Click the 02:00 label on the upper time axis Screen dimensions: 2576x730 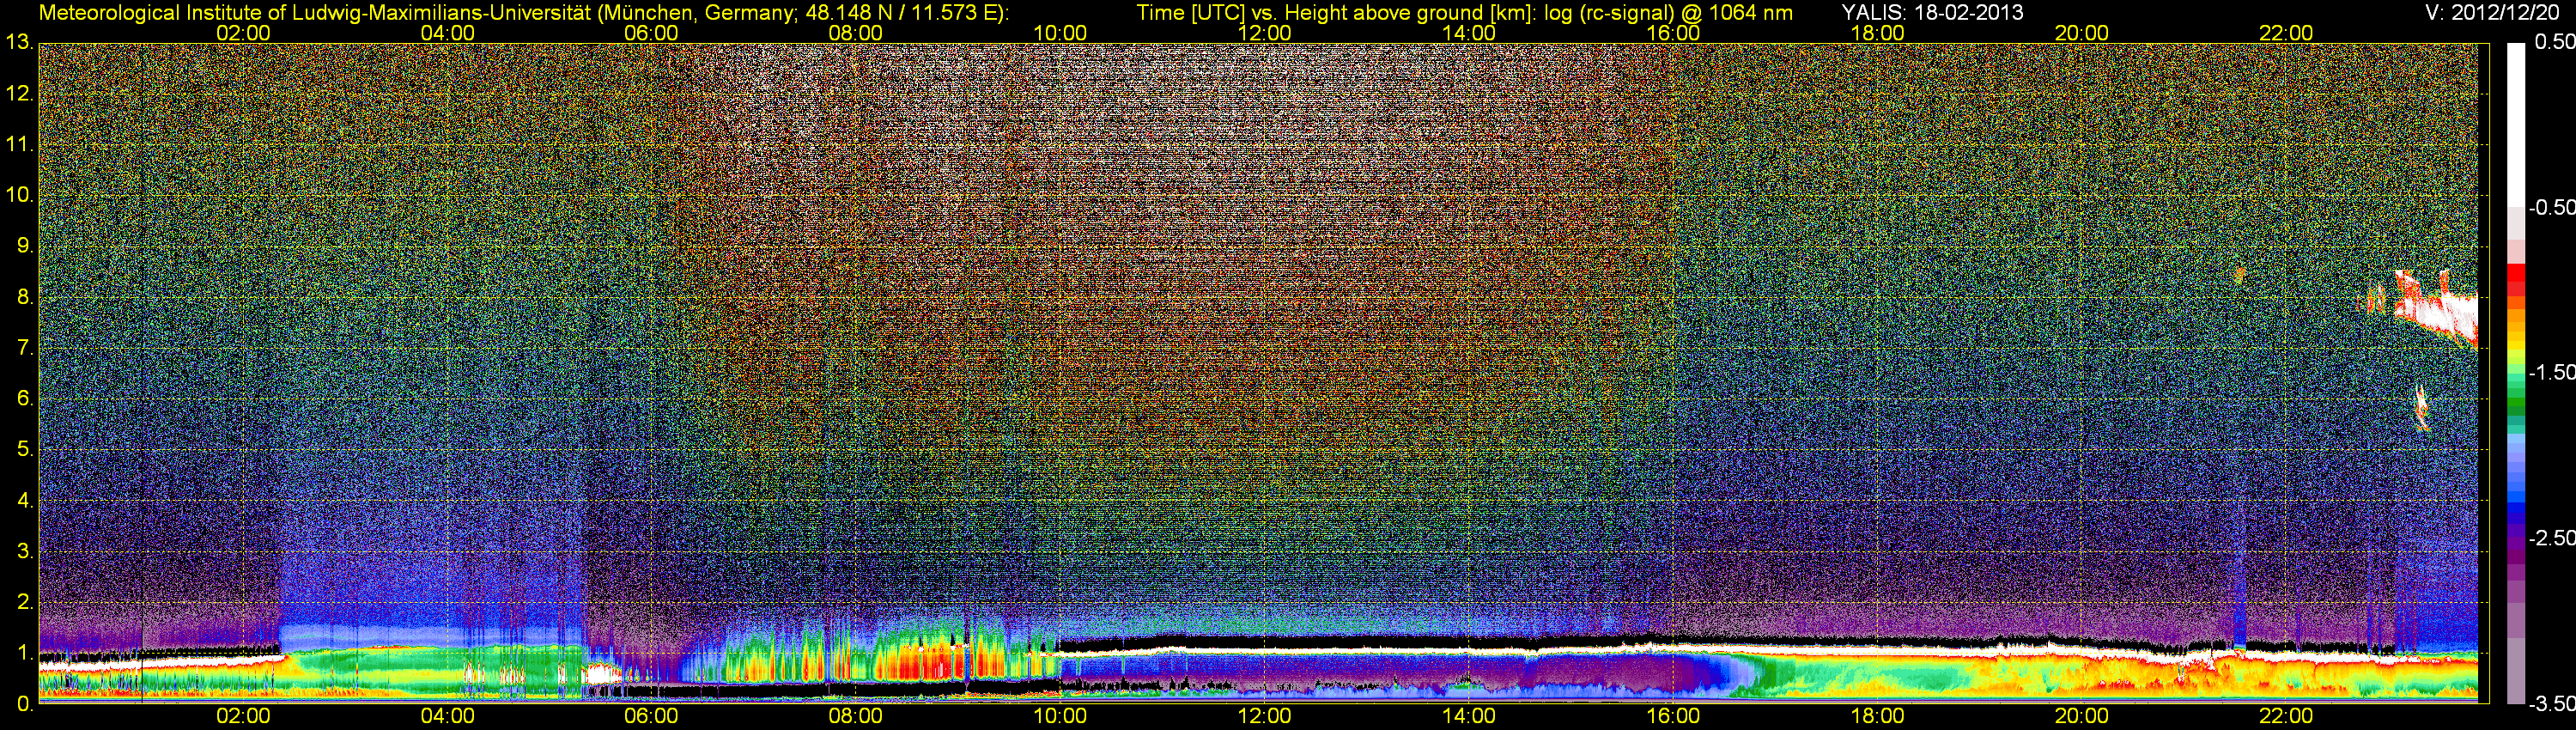pyautogui.click(x=243, y=33)
